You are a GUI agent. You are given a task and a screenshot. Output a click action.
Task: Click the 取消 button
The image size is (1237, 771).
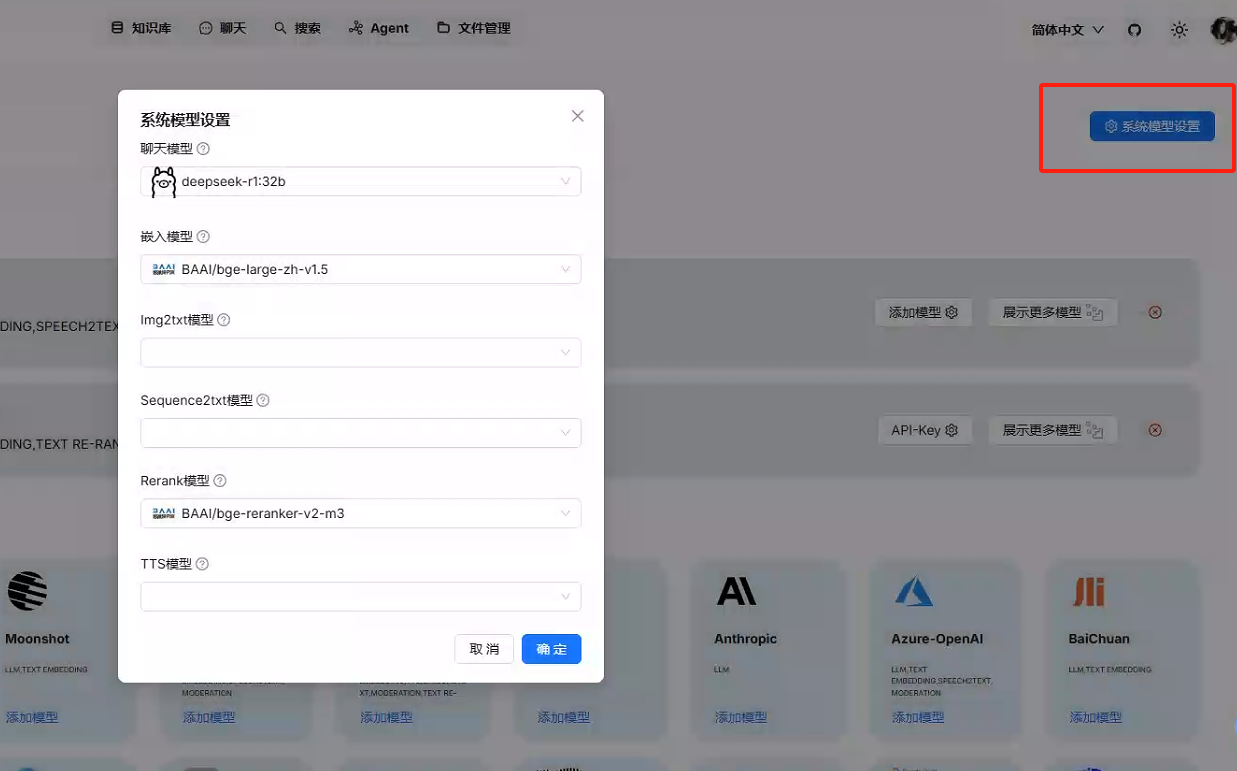click(x=484, y=649)
